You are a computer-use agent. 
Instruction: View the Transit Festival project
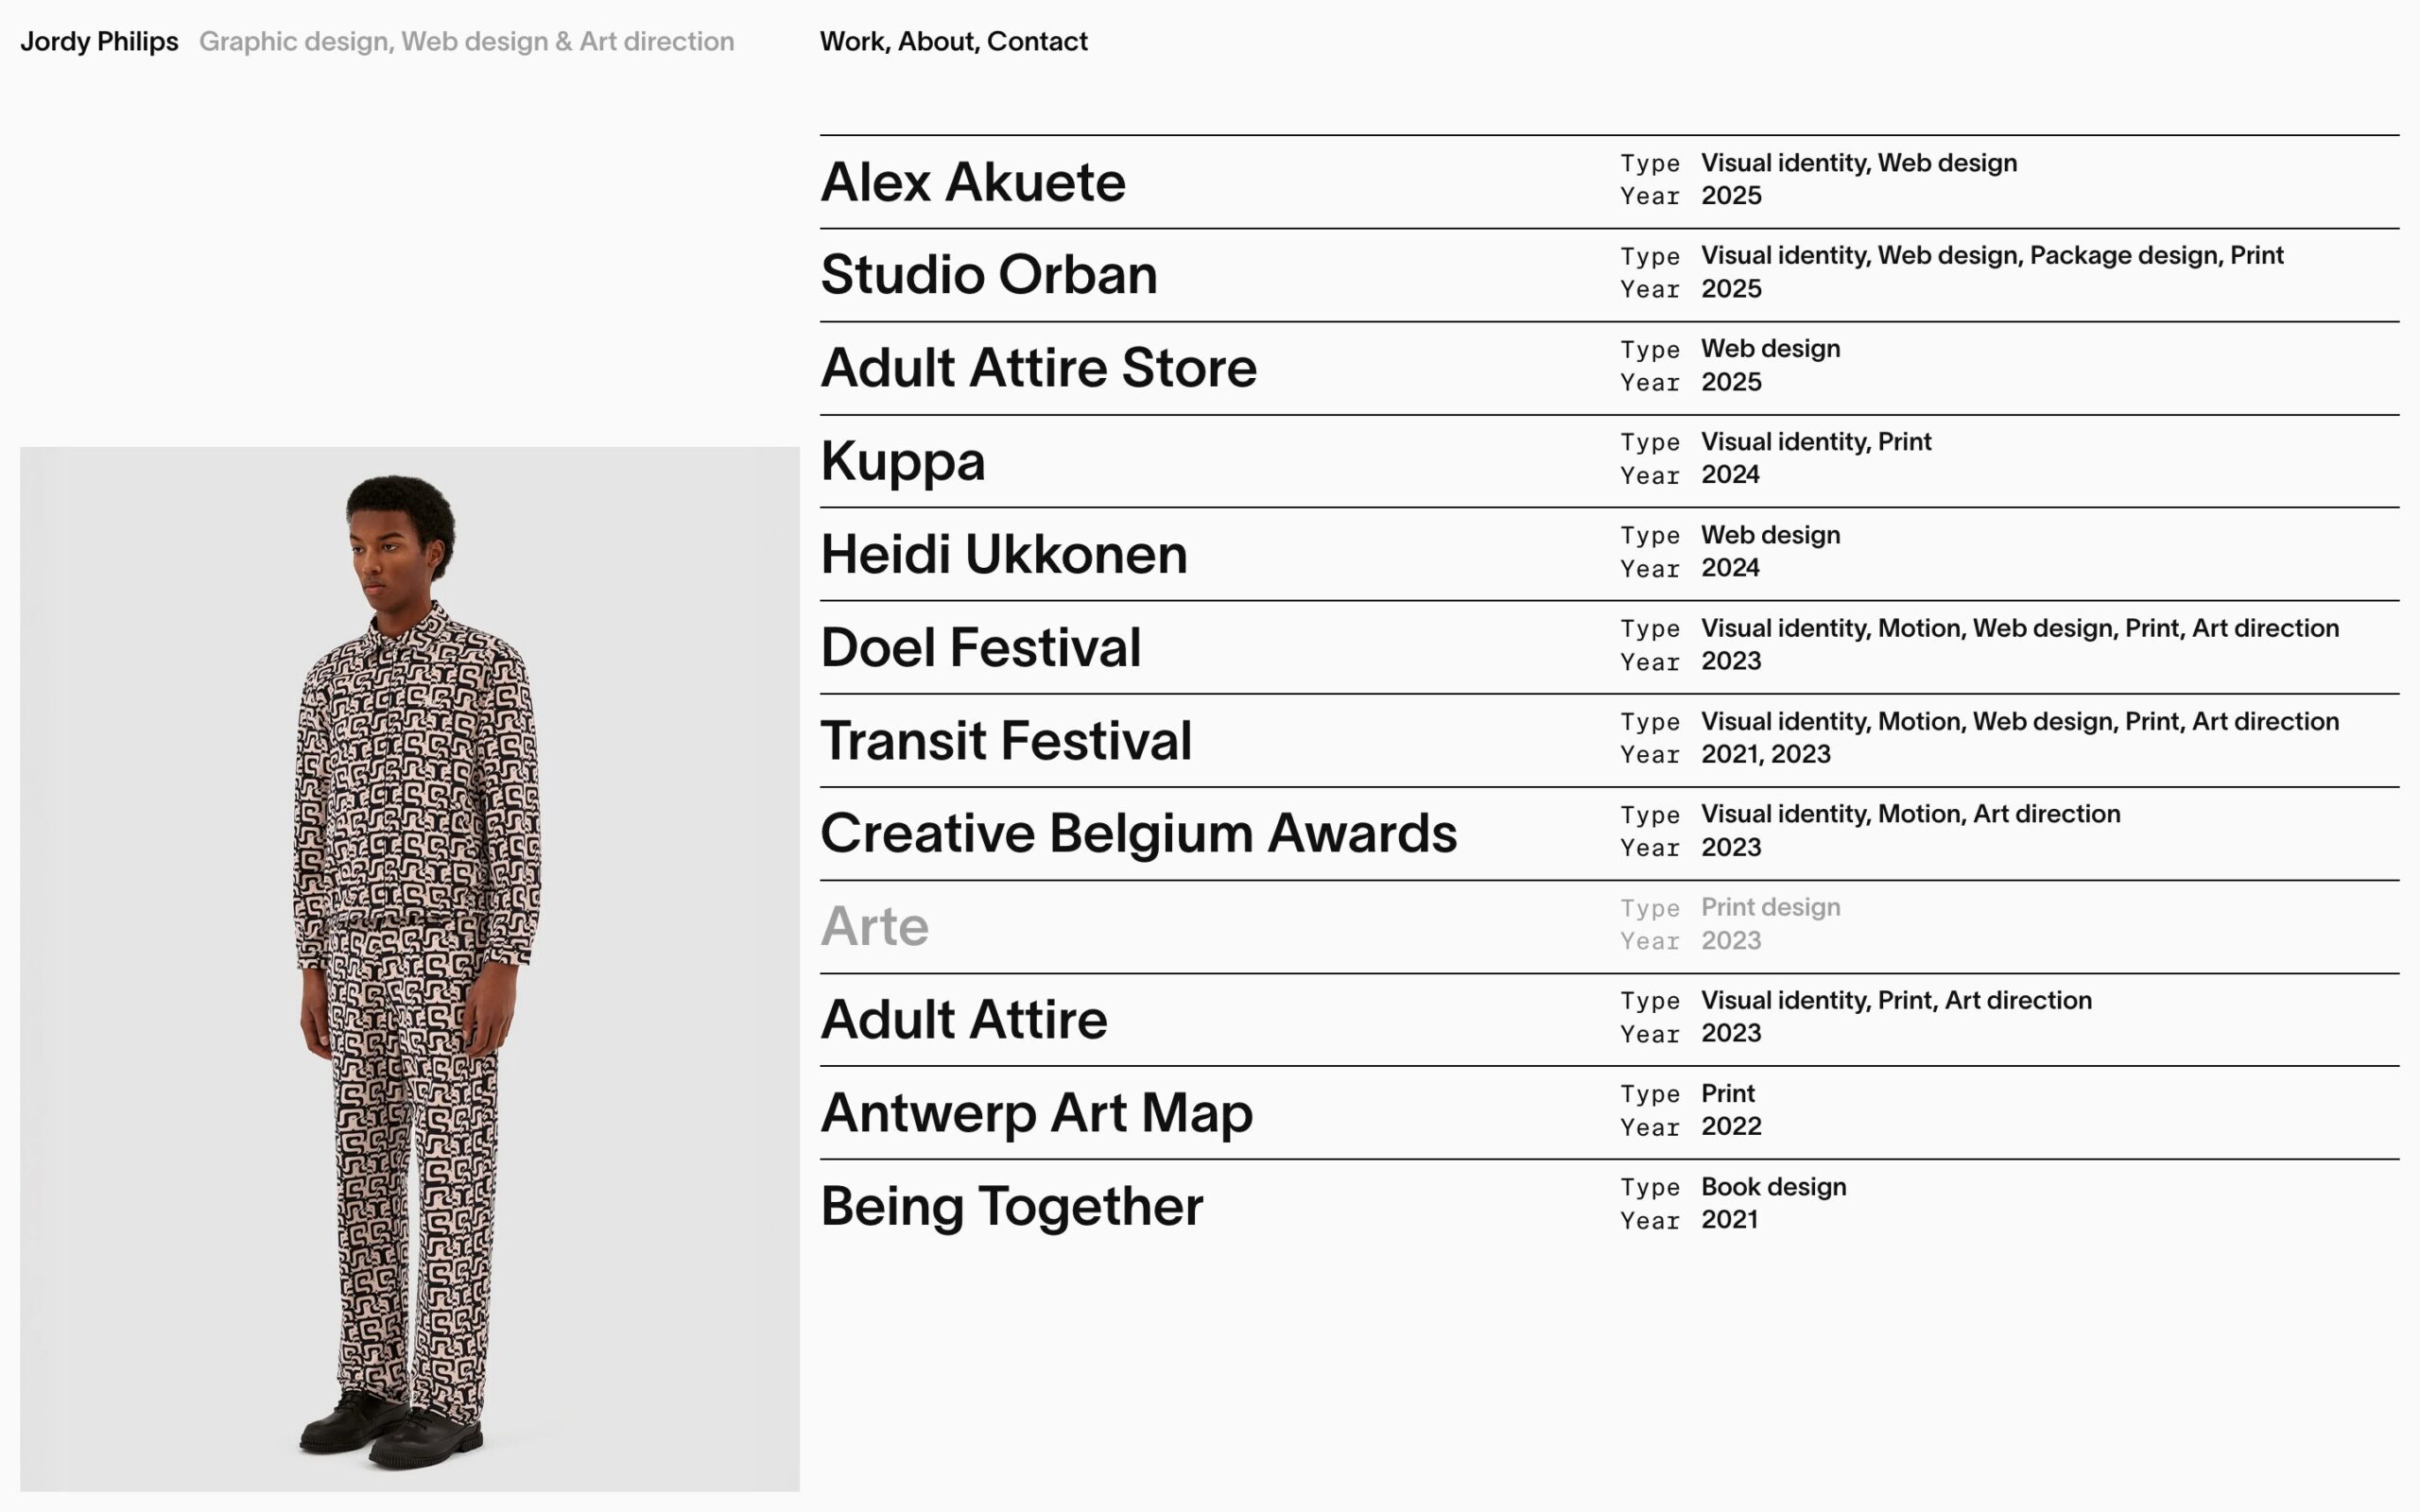tap(1005, 741)
